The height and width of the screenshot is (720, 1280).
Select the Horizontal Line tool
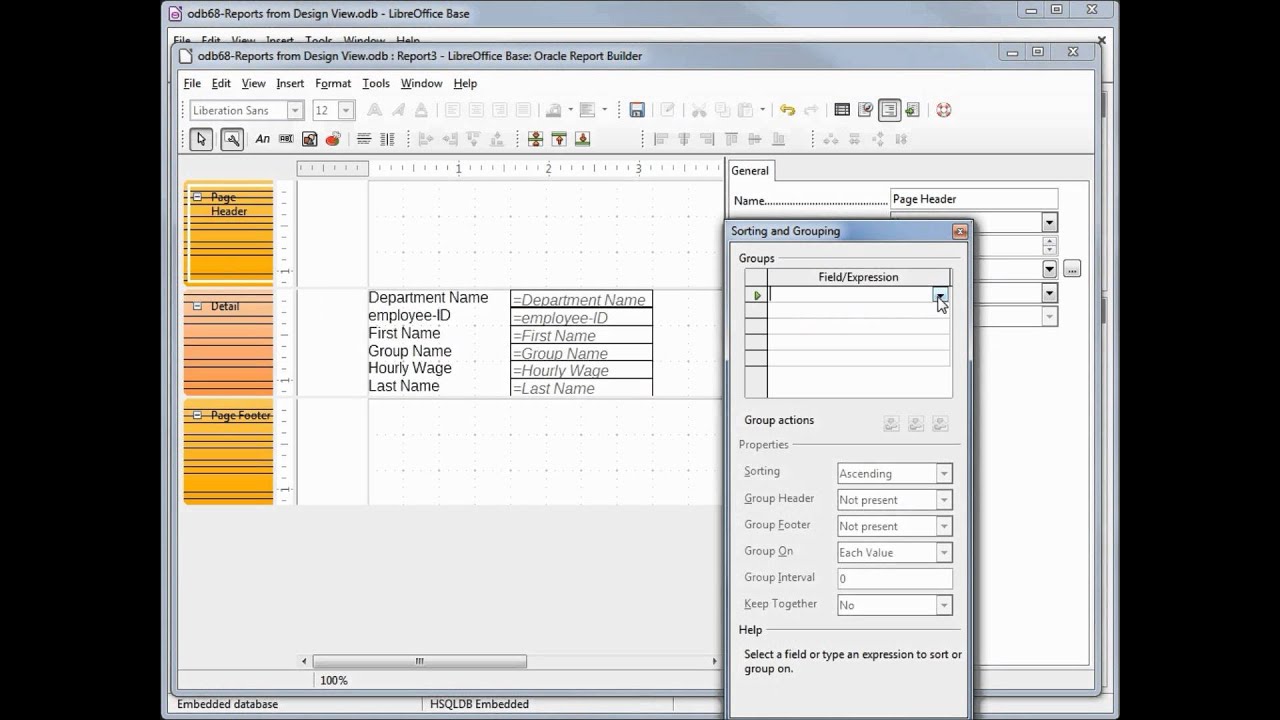pos(364,139)
